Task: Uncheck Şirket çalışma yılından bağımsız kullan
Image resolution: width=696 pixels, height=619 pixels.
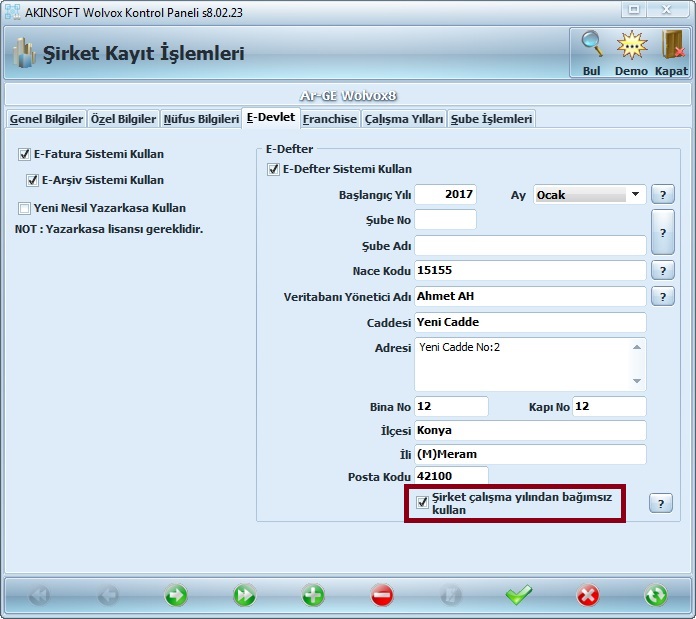Action: (422, 502)
